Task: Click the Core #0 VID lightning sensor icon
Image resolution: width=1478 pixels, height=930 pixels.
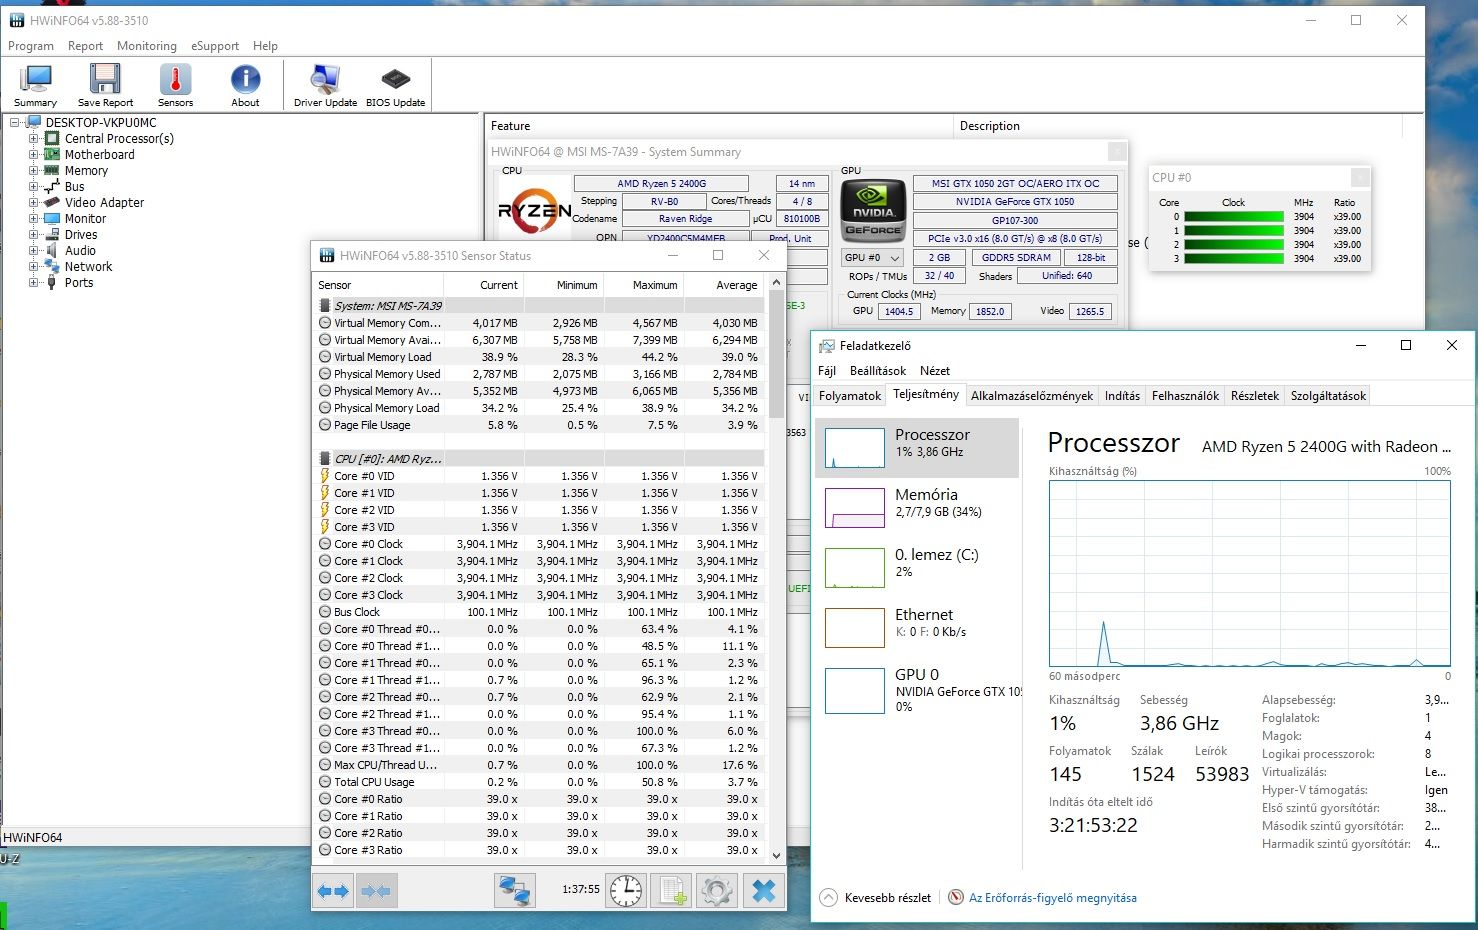Action: [x=325, y=476]
